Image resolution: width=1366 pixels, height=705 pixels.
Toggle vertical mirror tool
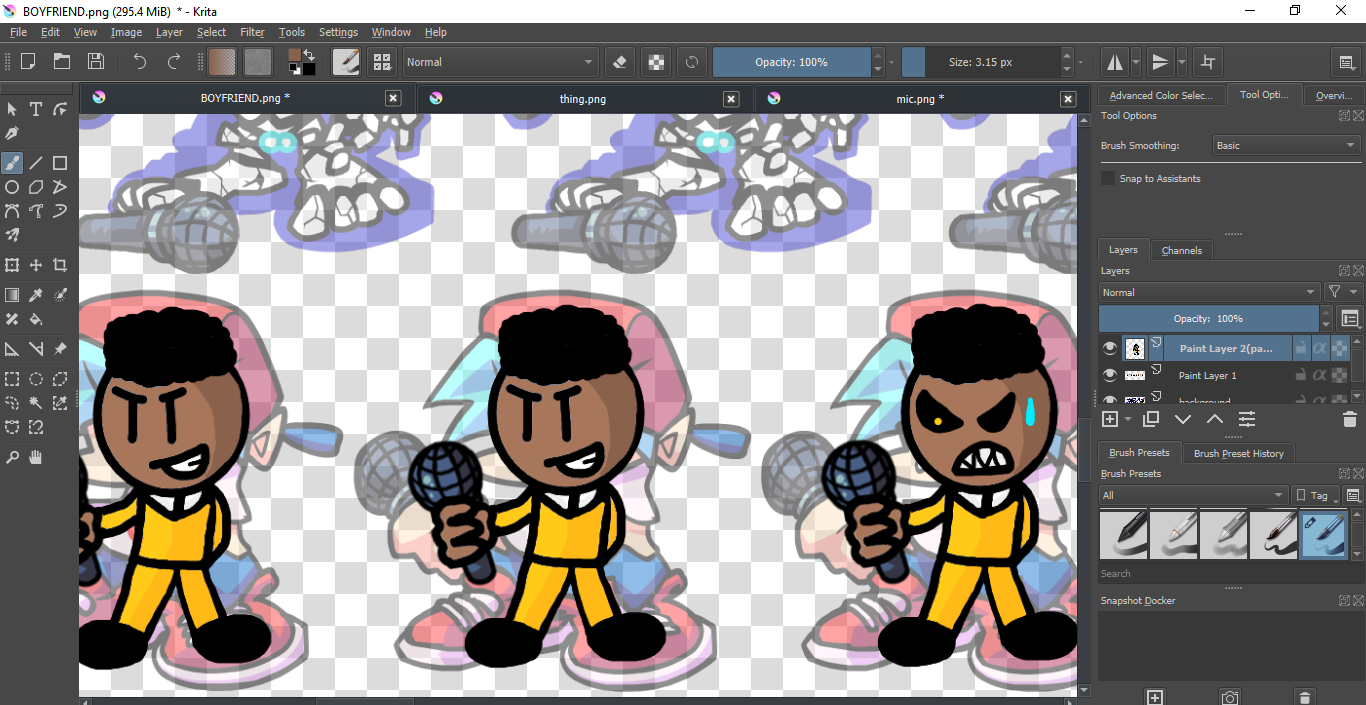[x=1160, y=62]
